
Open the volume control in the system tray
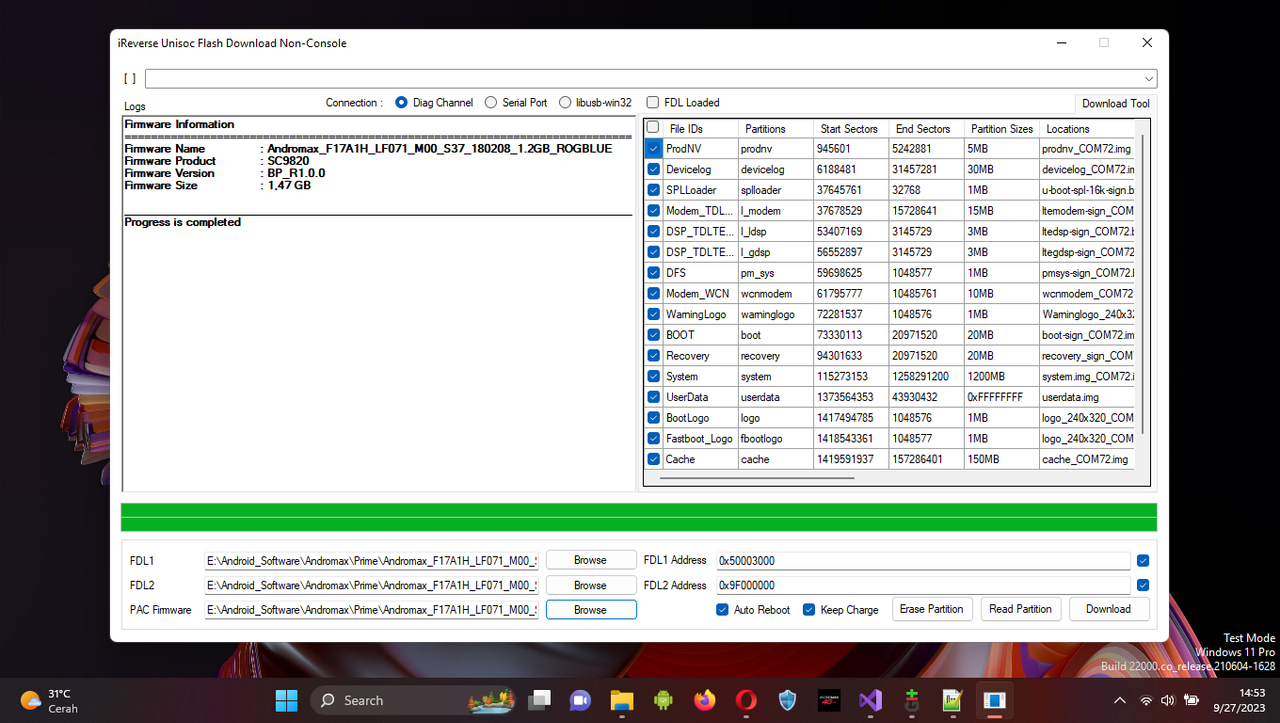pos(1167,700)
